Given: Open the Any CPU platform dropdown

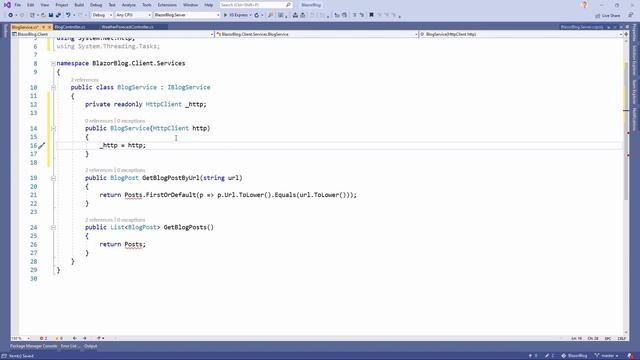Looking at the screenshot, I should click(x=133, y=15).
